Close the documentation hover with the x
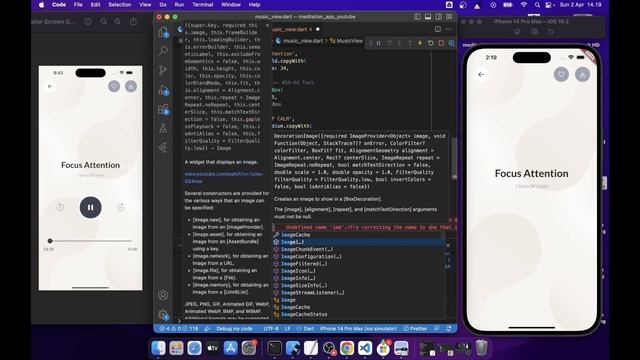The height and width of the screenshot is (360, 640). point(267,25)
